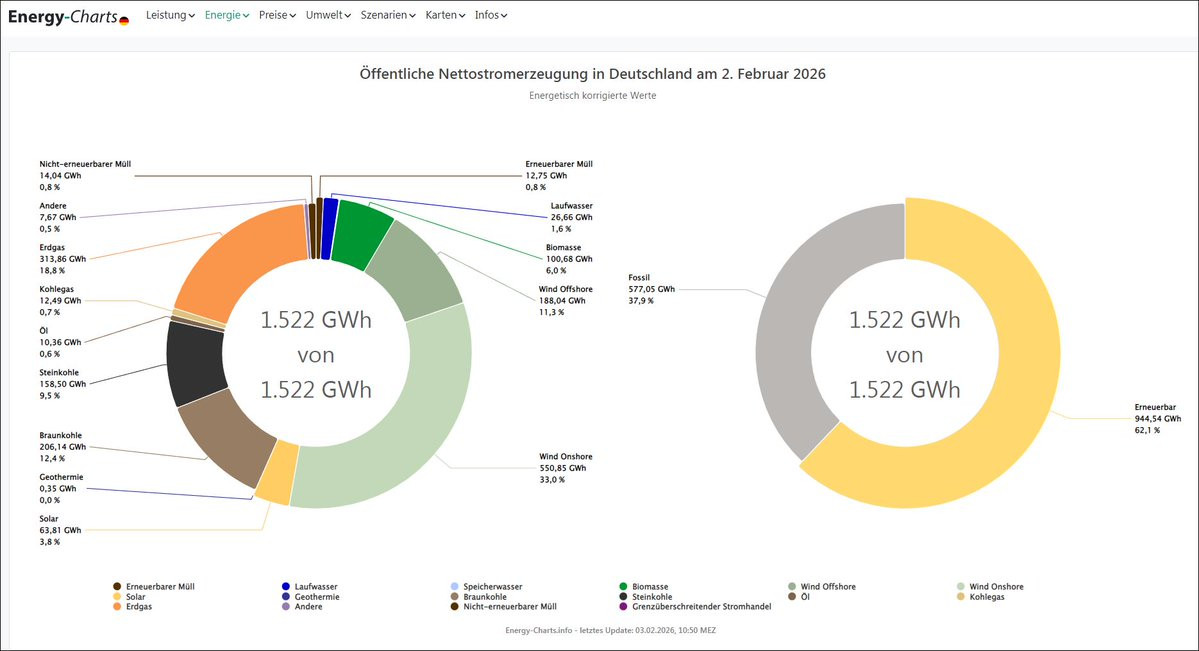Open the Karten menu
Viewport: 1199px width, 651px height.
445,15
